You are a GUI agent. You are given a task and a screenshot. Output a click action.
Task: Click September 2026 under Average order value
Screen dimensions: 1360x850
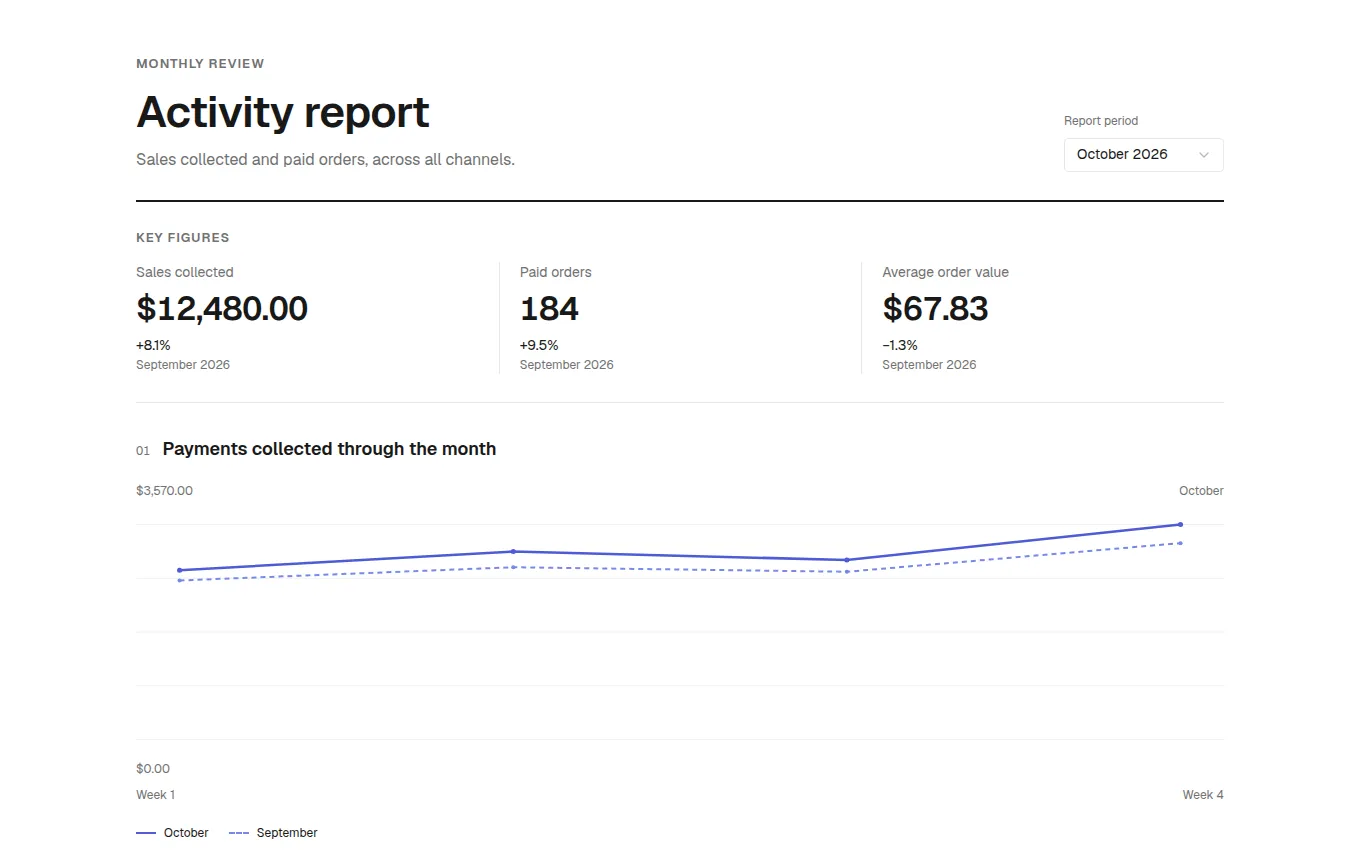click(x=929, y=365)
